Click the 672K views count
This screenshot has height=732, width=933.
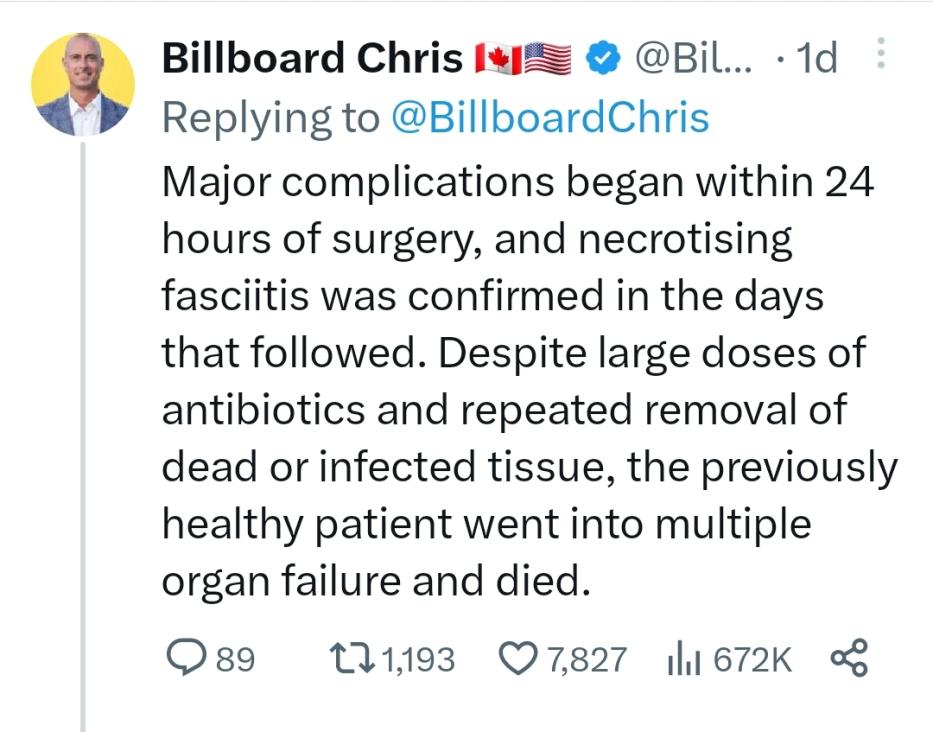point(751,660)
